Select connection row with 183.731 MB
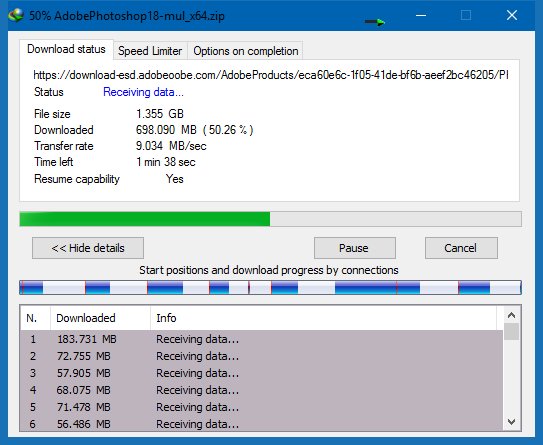Screen dimensions: 543x445 [261, 339]
